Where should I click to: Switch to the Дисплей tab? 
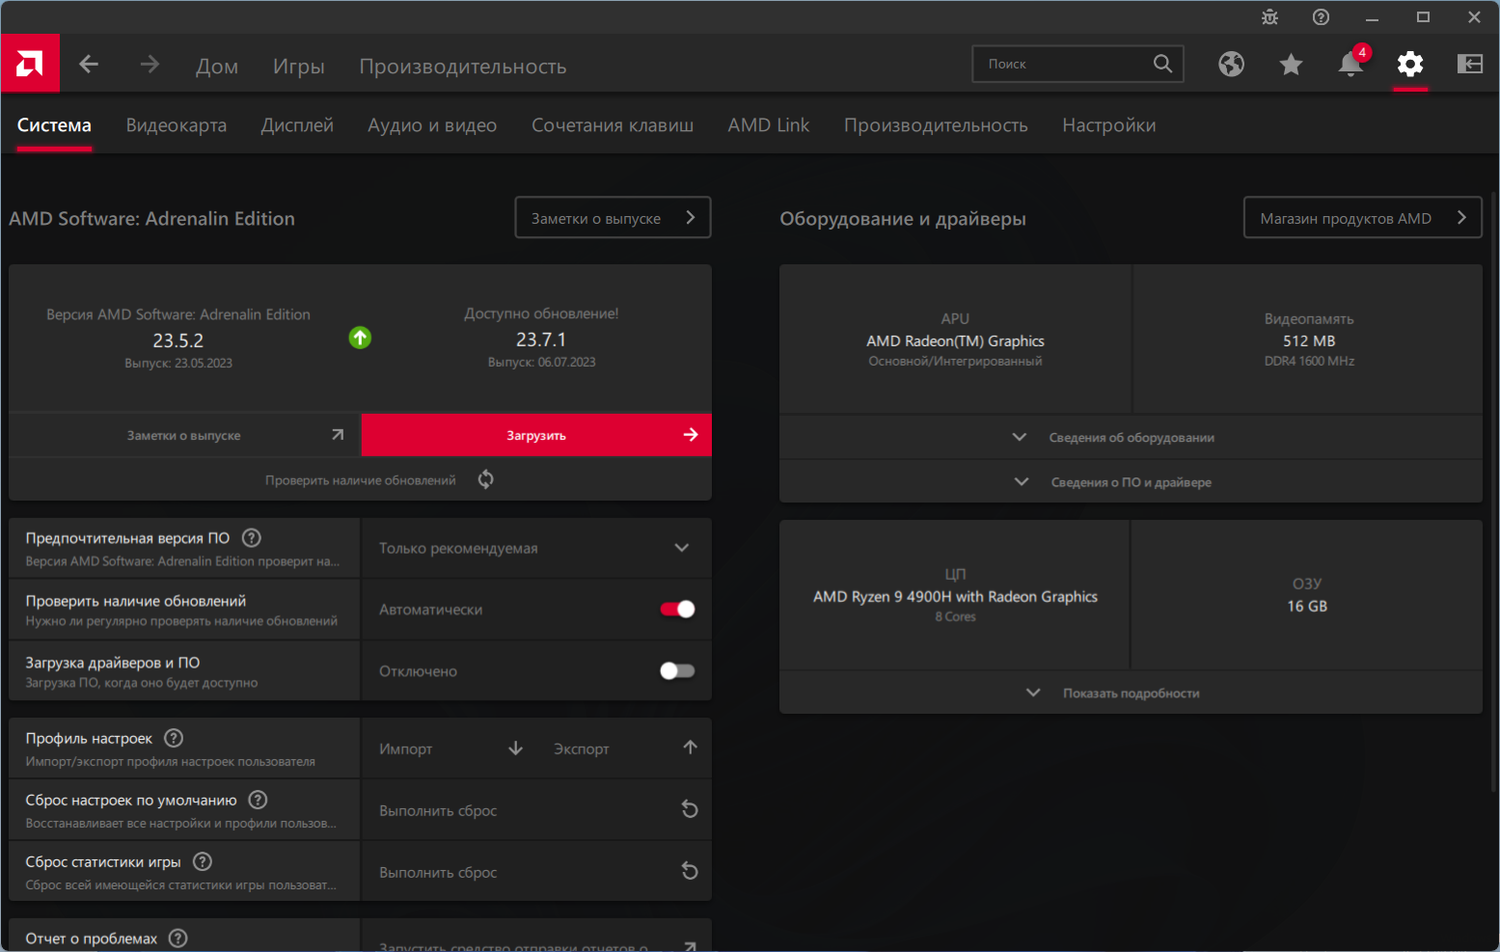pyautogui.click(x=297, y=125)
